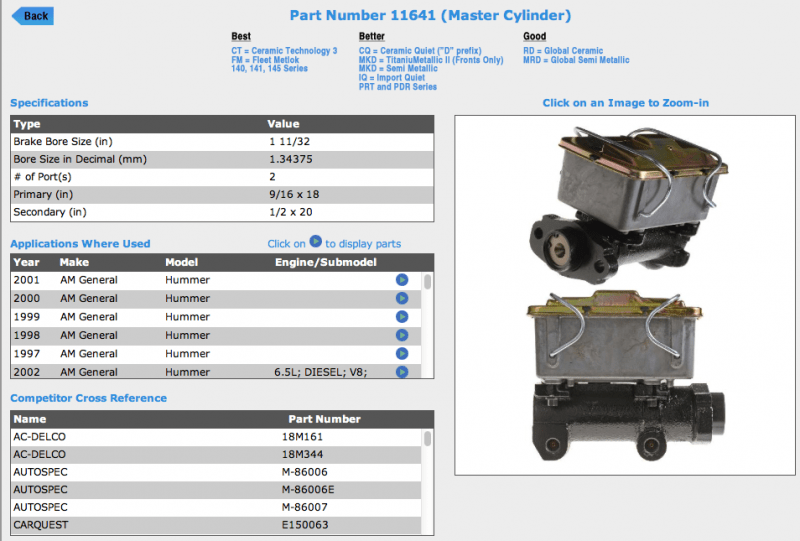Click the Name column header
The width and height of the screenshot is (800, 541).
(x=30, y=419)
